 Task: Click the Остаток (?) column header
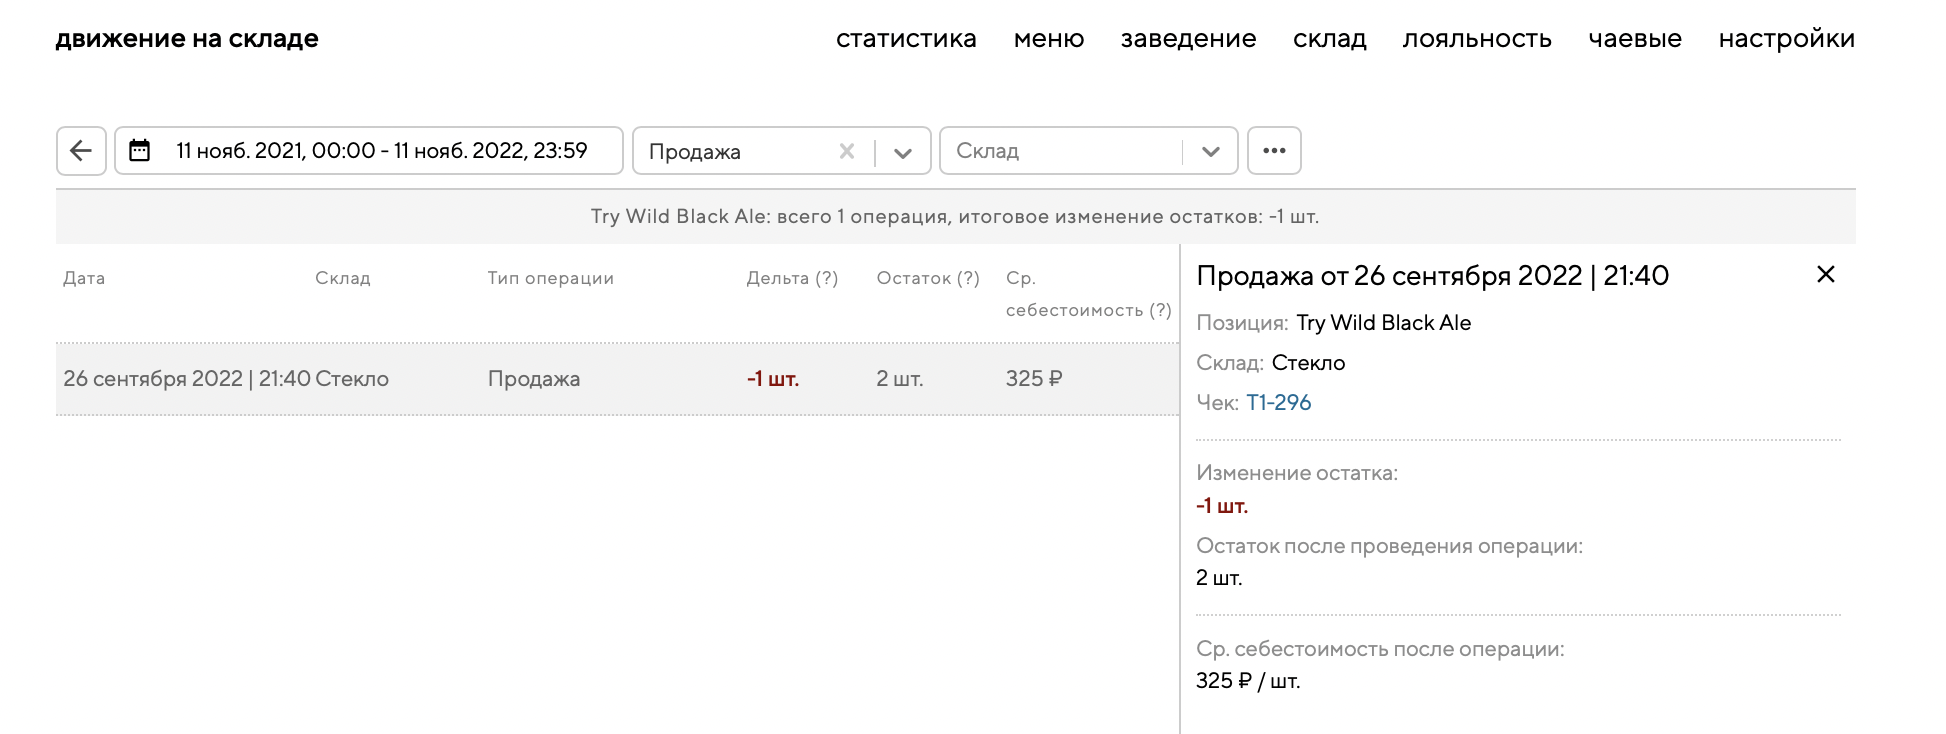tap(927, 279)
